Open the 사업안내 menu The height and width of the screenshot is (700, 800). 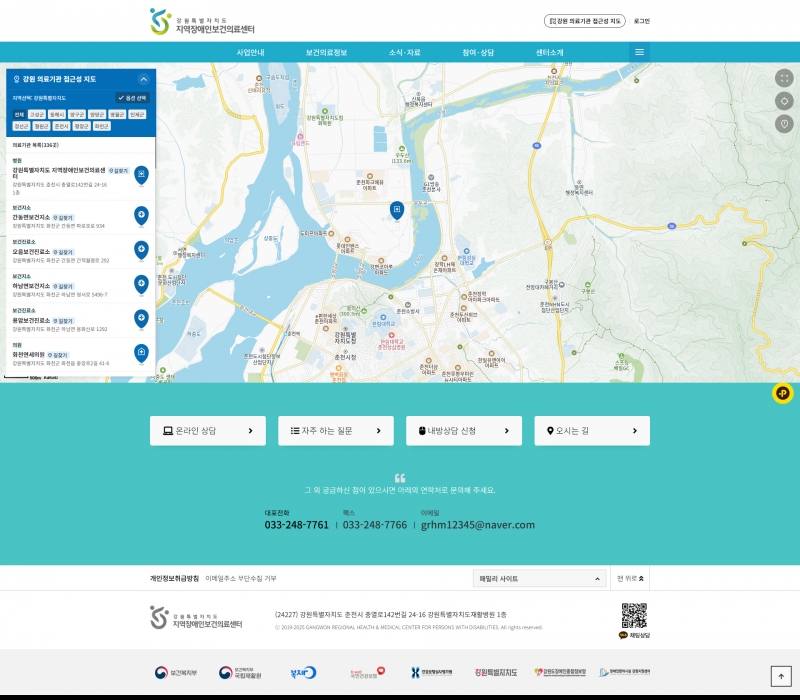tap(250, 51)
